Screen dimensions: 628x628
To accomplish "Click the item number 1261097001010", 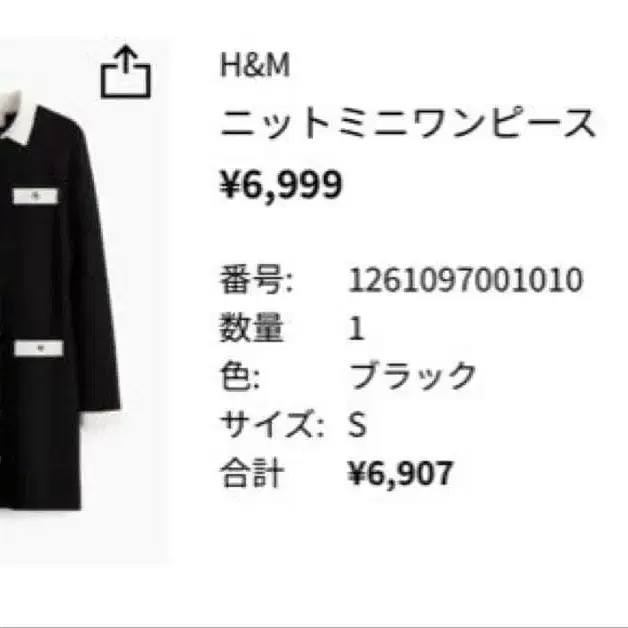I will click(466, 280).
